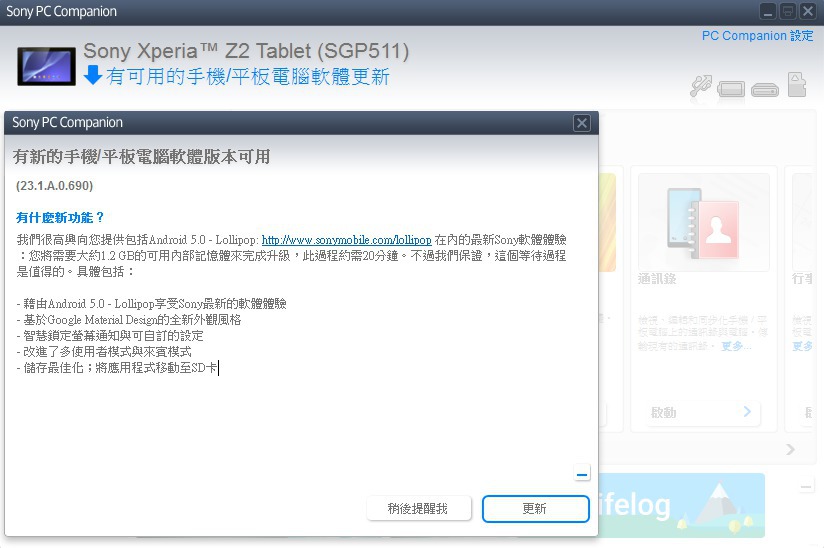The width and height of the screenshot is (824, 548).
Task: Click the Lifelog banner image
Action: click(682, 505)
